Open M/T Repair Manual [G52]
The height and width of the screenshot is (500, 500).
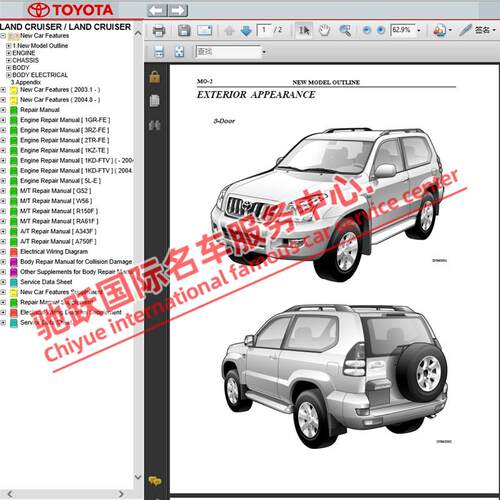pos(55,191)
